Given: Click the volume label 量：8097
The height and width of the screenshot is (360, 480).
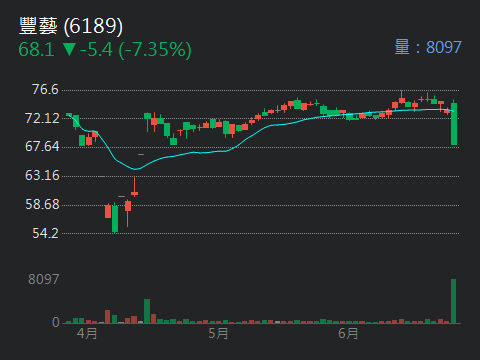Looking at the screenshot, I should tap(428, 47).
